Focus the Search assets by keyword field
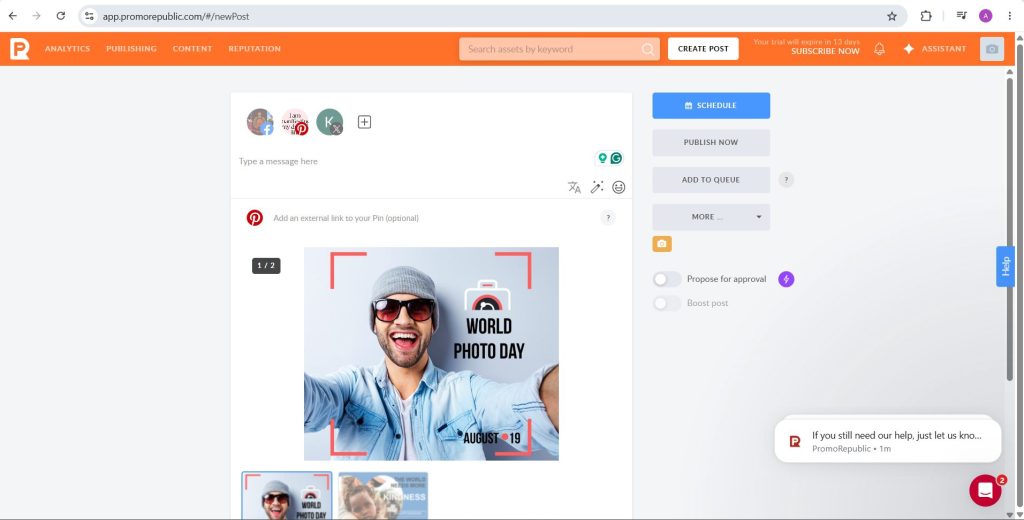 (559, 49)
